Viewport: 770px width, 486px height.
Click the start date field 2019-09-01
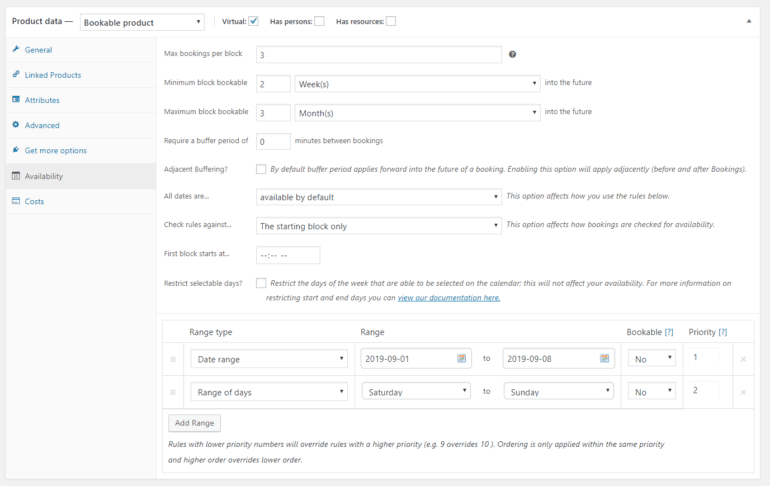(416, 358)
